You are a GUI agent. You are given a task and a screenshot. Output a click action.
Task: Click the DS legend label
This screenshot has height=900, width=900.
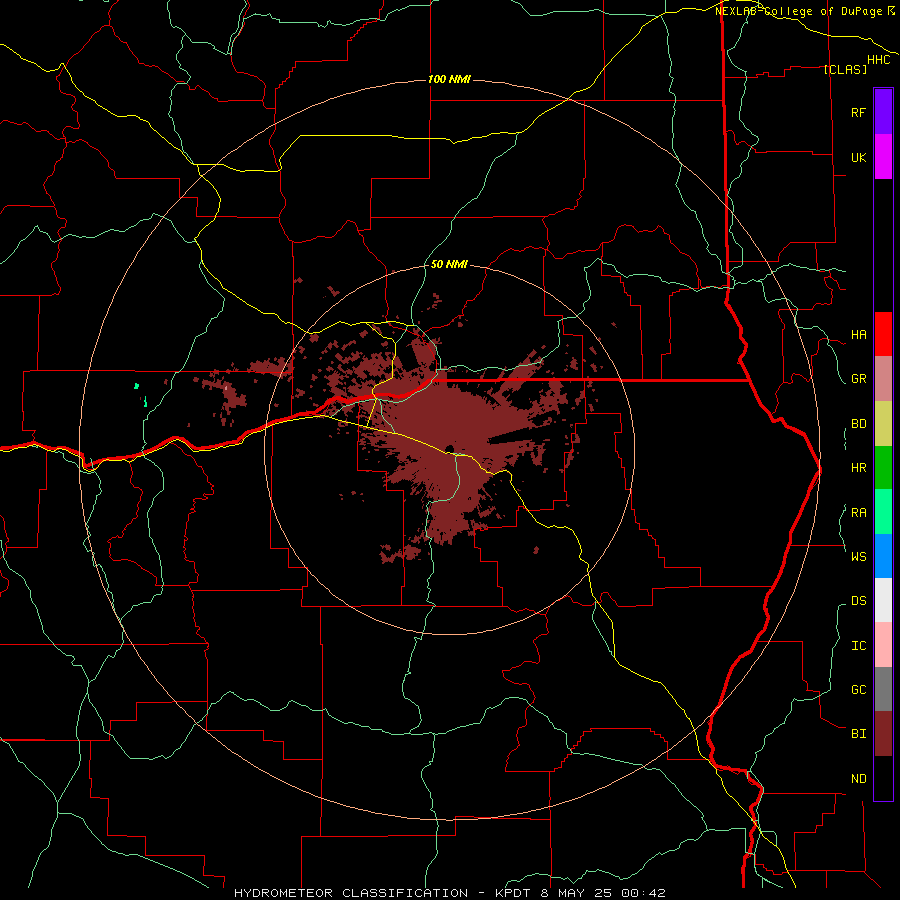pos(859,600)
